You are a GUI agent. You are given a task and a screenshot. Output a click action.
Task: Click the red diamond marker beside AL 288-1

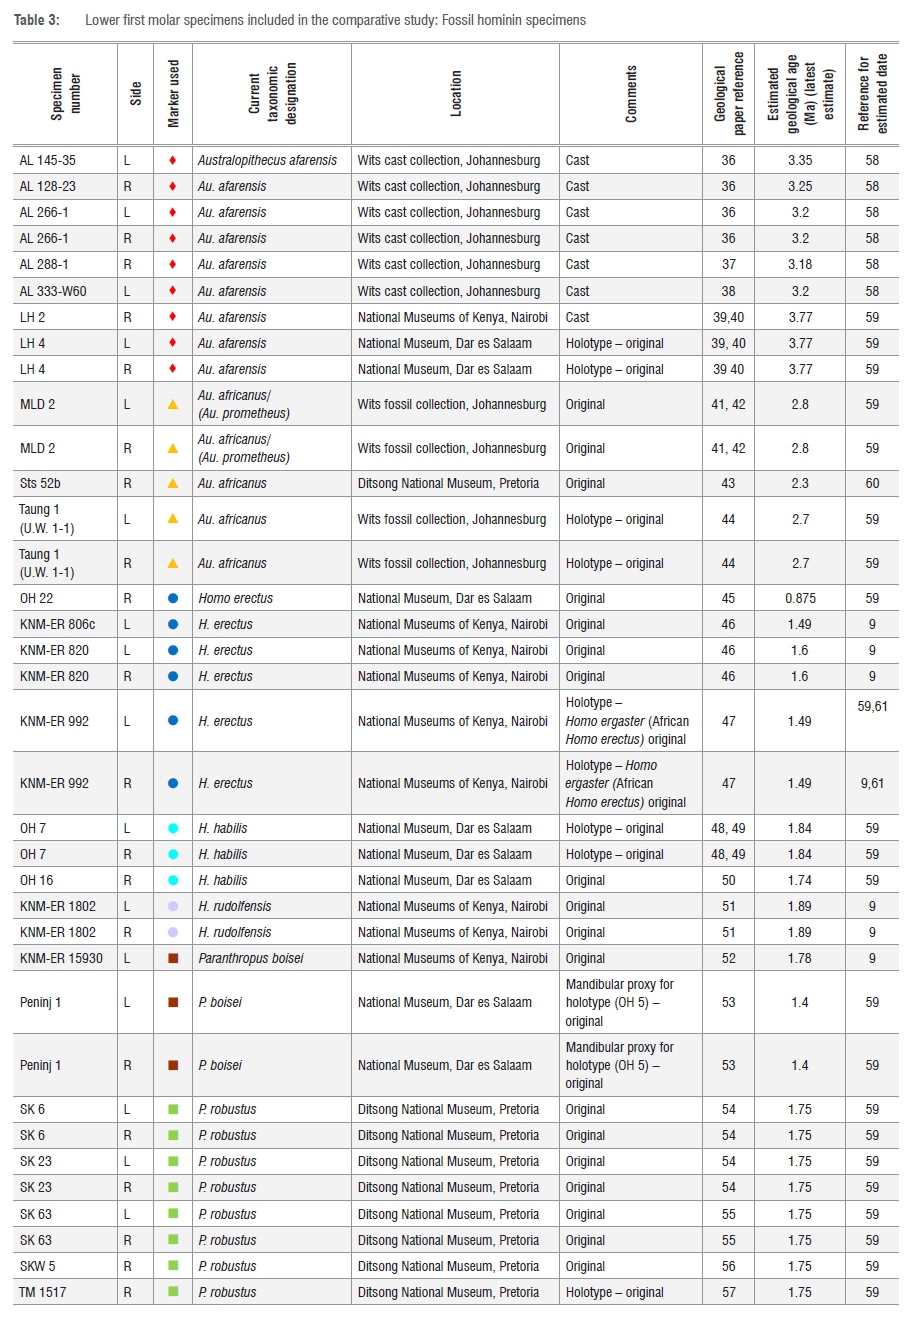[x=173, y=265]
